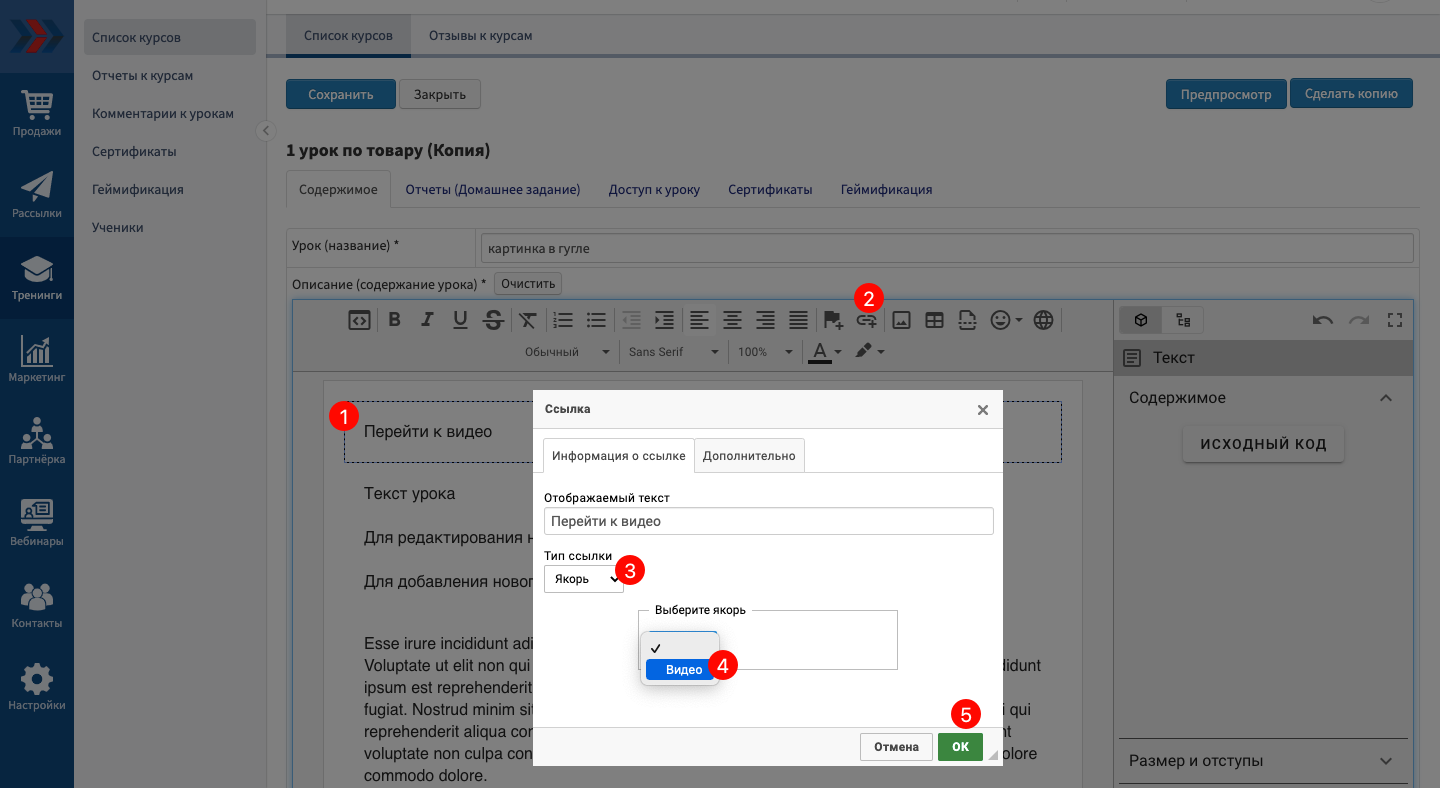Click the insert link icon

(866, 321)
